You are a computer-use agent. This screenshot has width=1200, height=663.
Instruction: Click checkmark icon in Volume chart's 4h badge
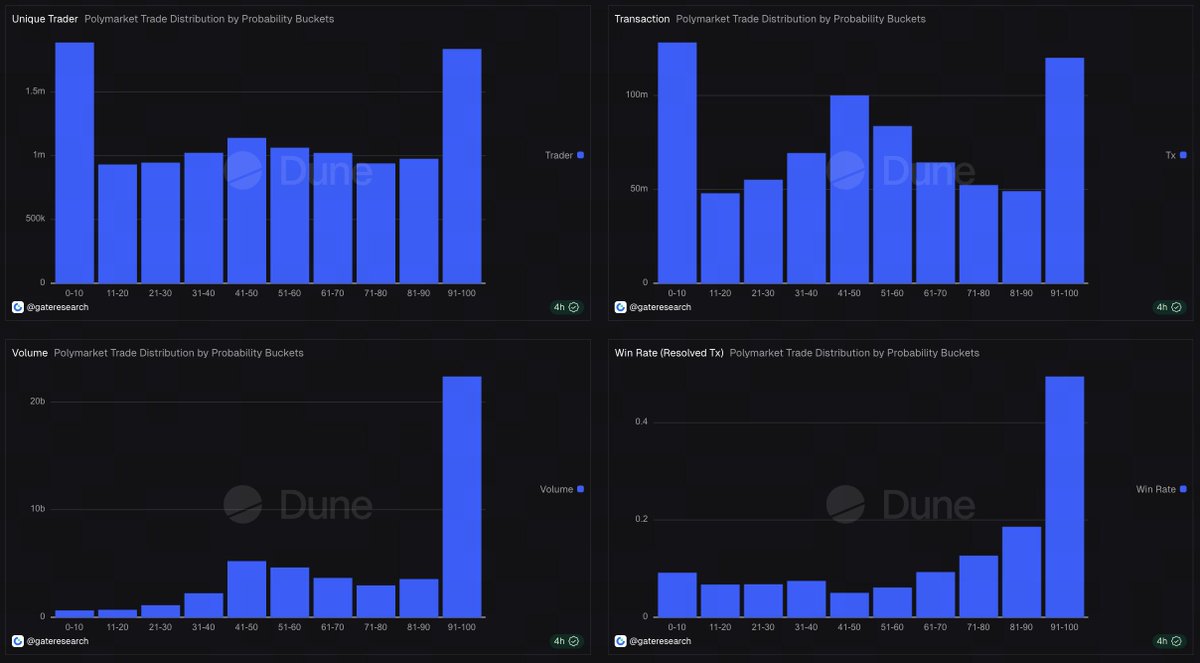point(572,641)
